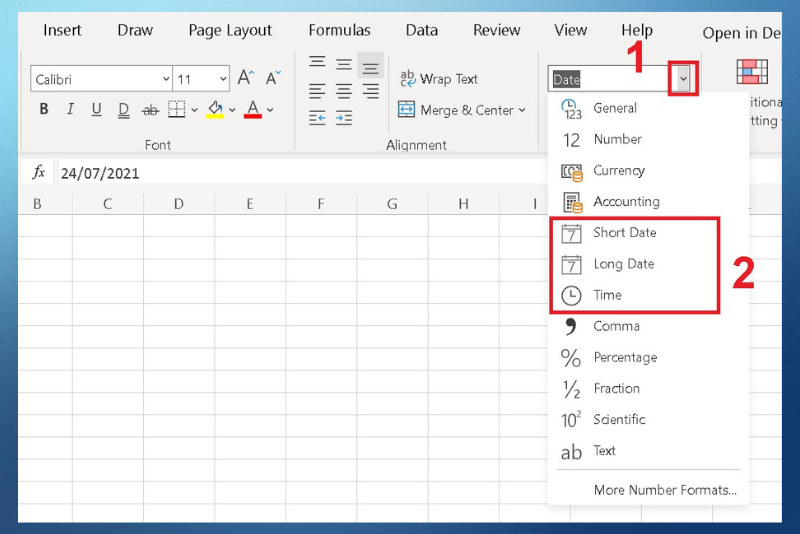
Task: Click the fx Insert Function icon
Action: click(38, 172)
